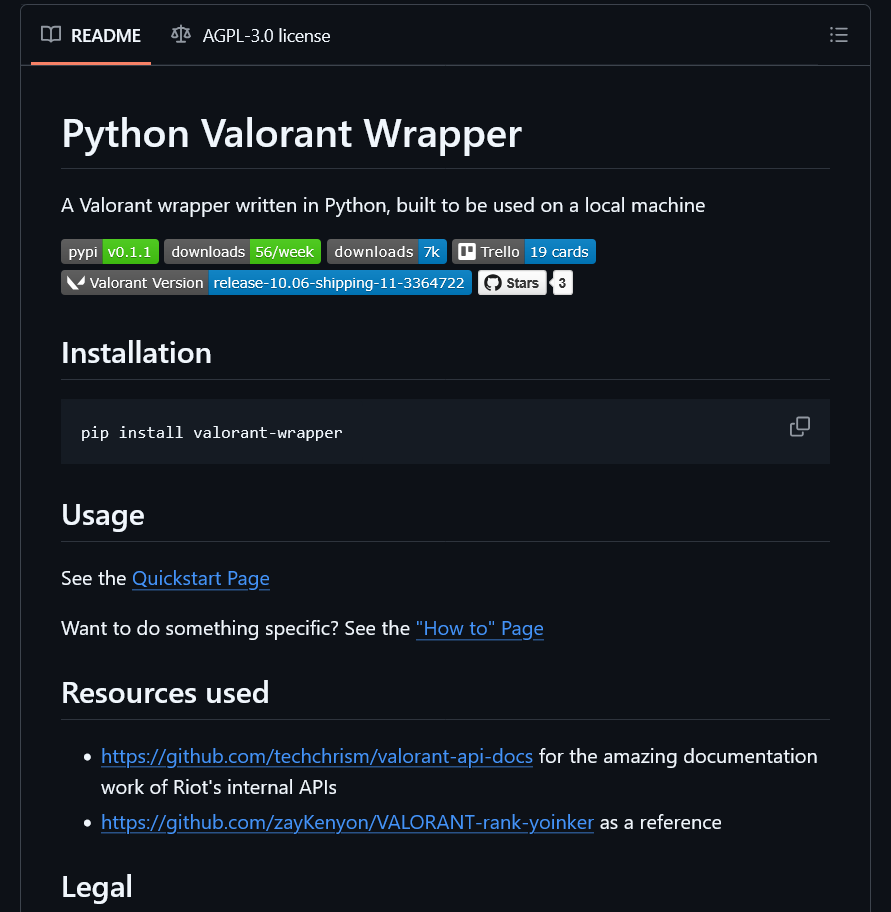Switch to the AGPL-3.0 license tab
The width and height of the screenshot is (891, 912).
coord(251,36)
